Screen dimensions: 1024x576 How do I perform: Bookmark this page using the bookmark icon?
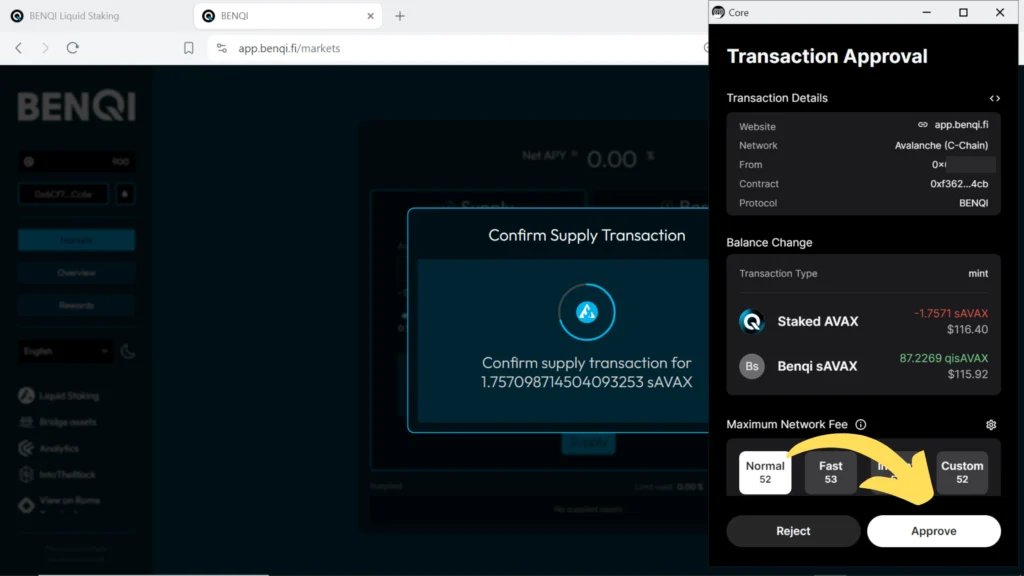click(x=189, y=48)
